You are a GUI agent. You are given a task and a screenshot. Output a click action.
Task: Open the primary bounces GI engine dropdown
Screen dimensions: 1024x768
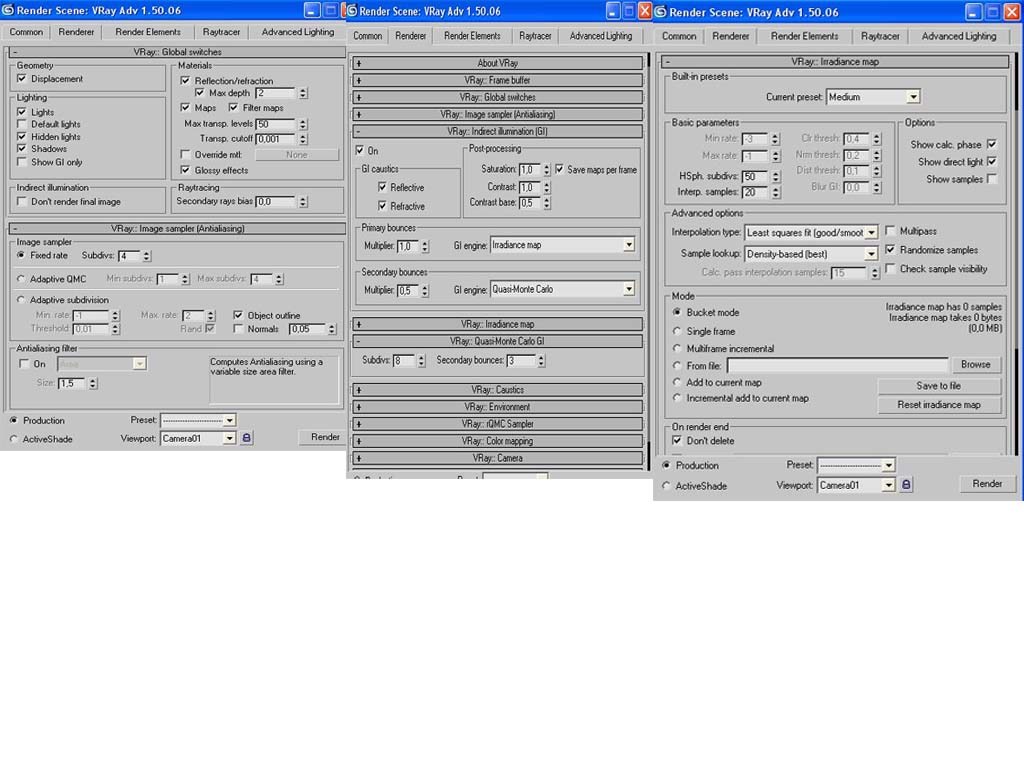tap(628, 245)
